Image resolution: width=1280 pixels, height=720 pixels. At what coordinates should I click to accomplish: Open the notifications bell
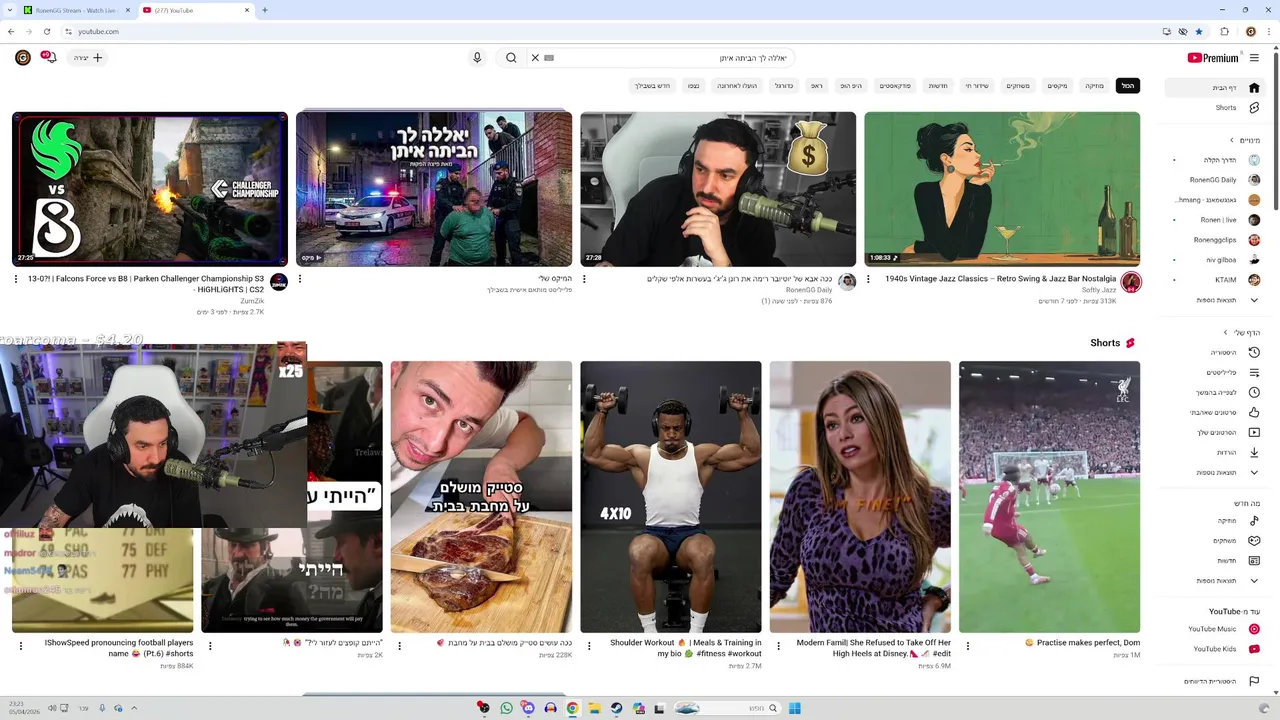(48, 57)
